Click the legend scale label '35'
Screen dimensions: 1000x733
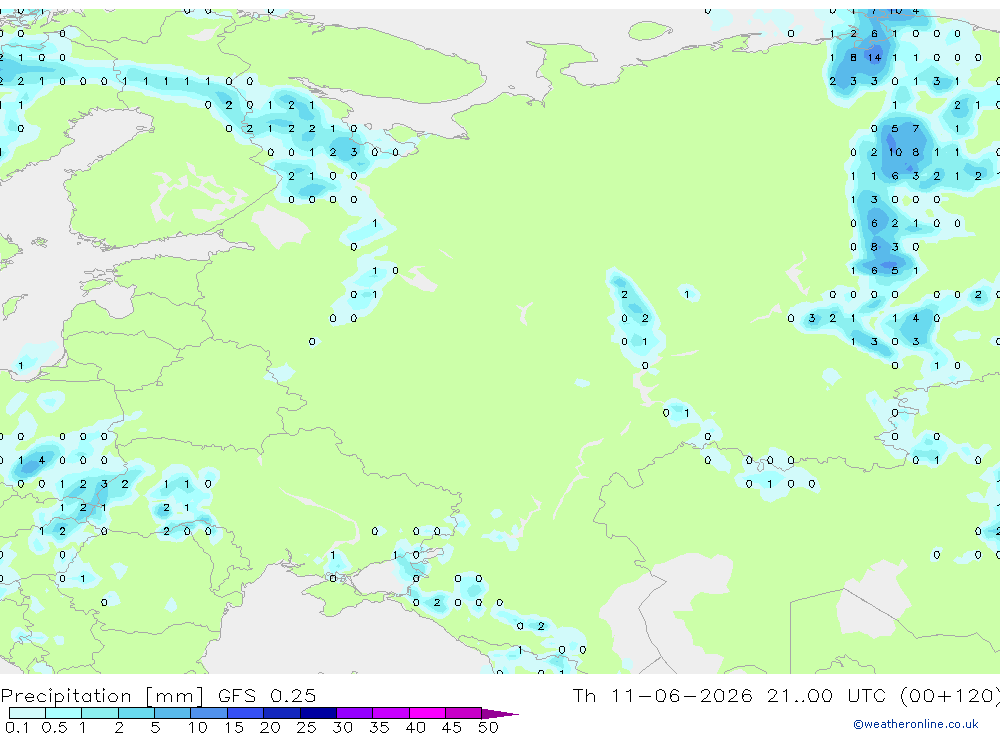coord(379,727)
